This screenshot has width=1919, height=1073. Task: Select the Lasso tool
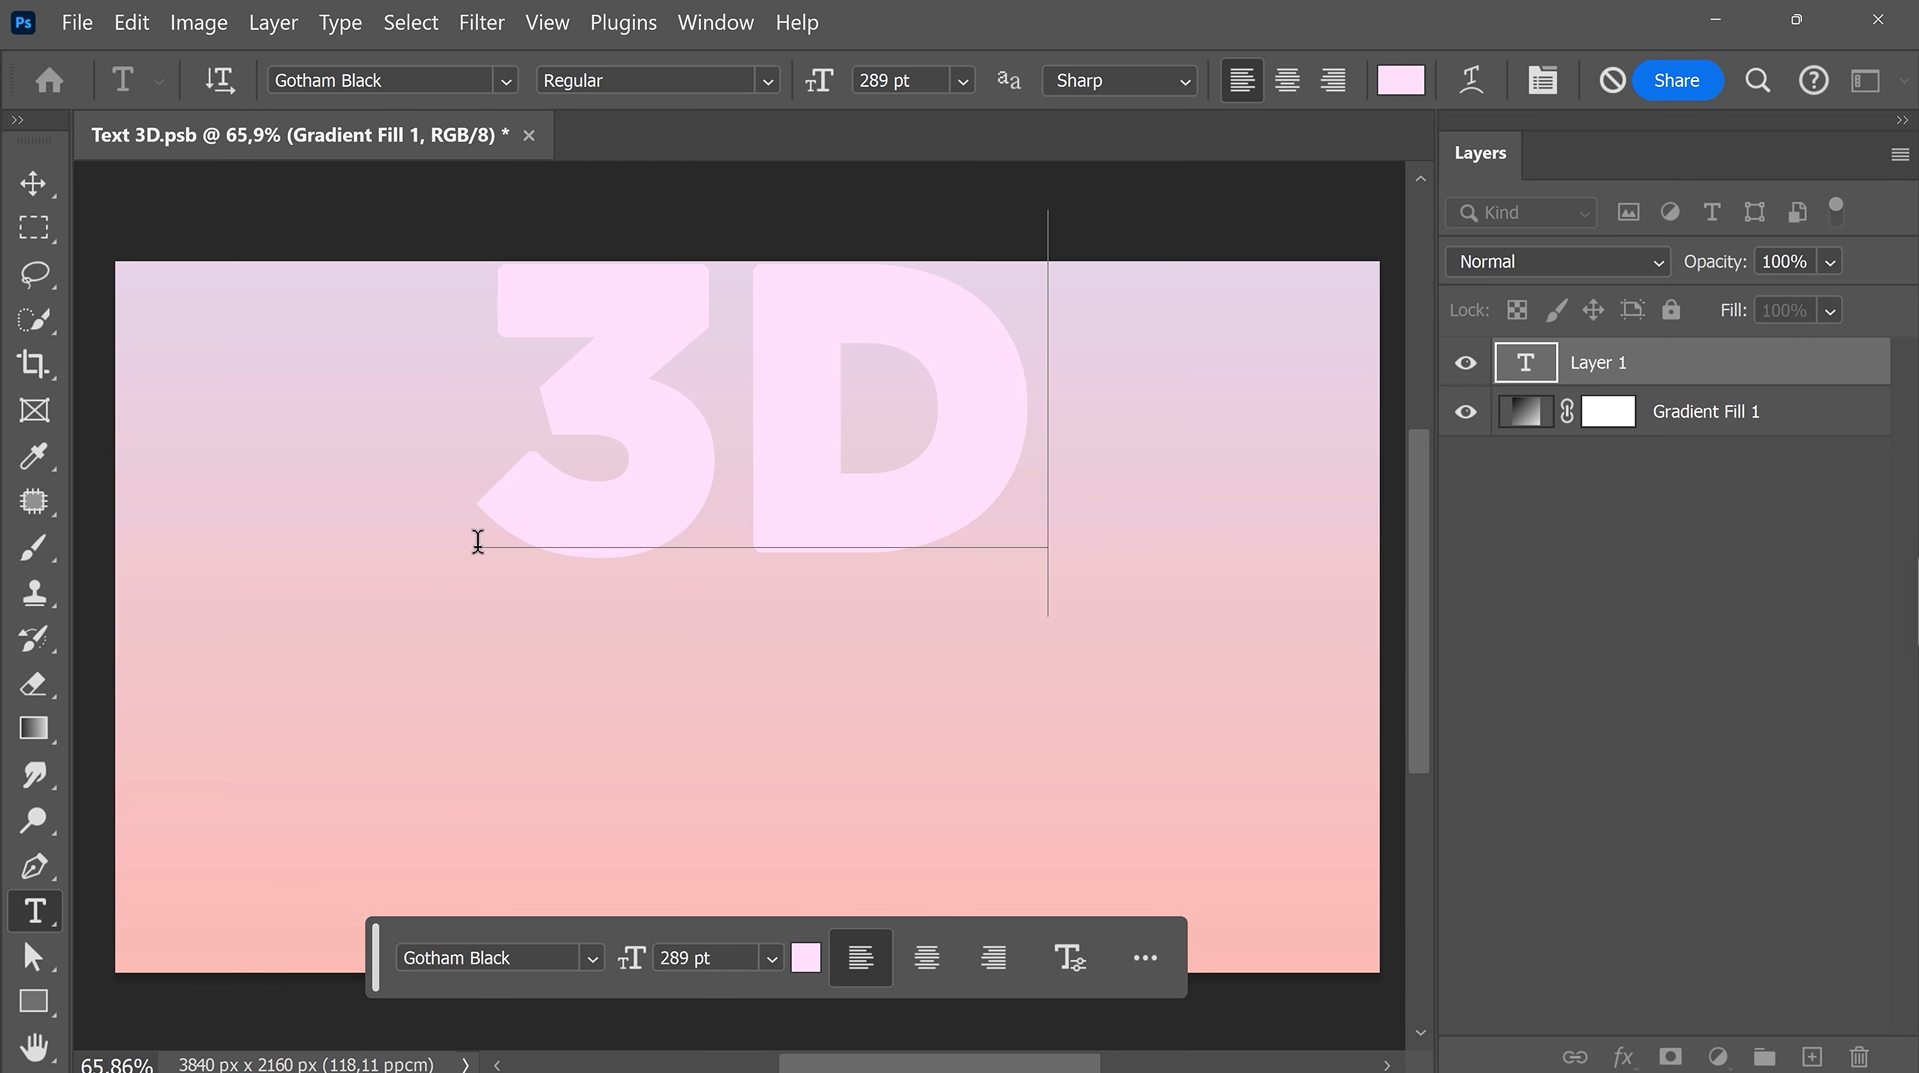(x=33, y=274)
